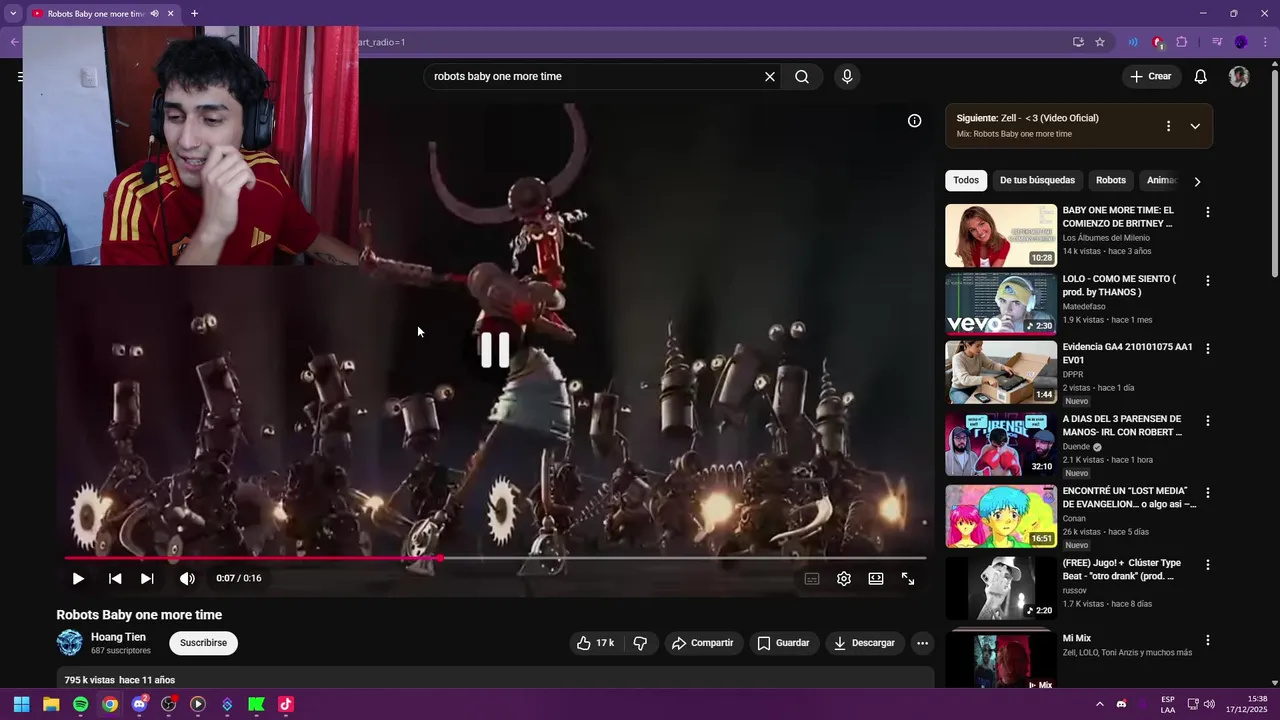Open options for 'A DIAS DEL 3 PARENSEN'
The height and width of the screenshot is (720, 1280).
[x=1208, y=421]
